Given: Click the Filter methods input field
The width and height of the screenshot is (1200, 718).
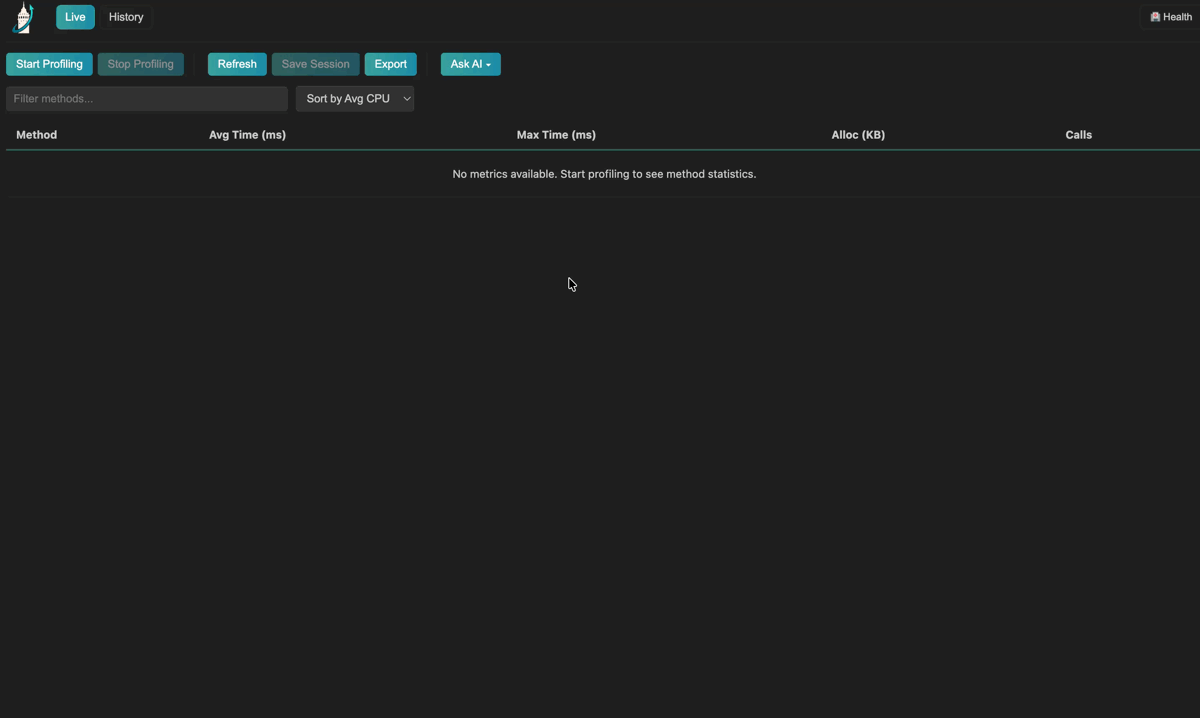Looking at the screenshot, I should click(146, 98).
